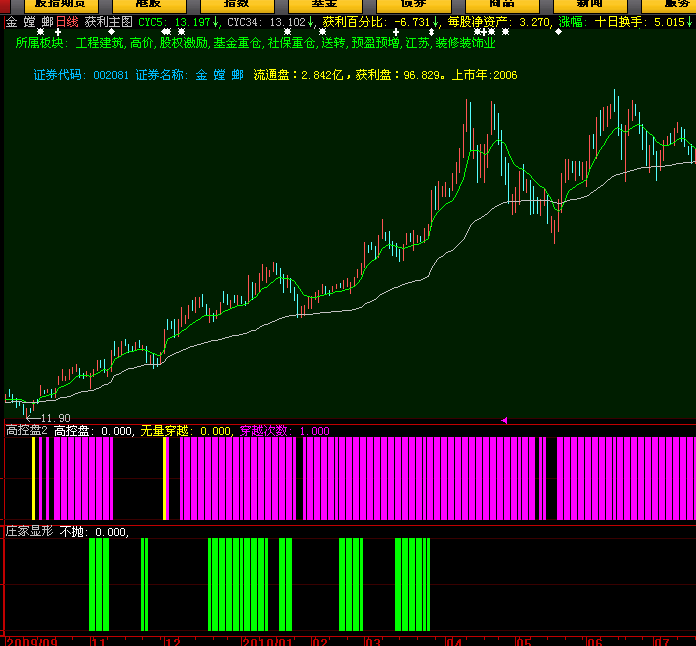
Task: Click the 社保重仓 sector link
Action: pos(291,43)
